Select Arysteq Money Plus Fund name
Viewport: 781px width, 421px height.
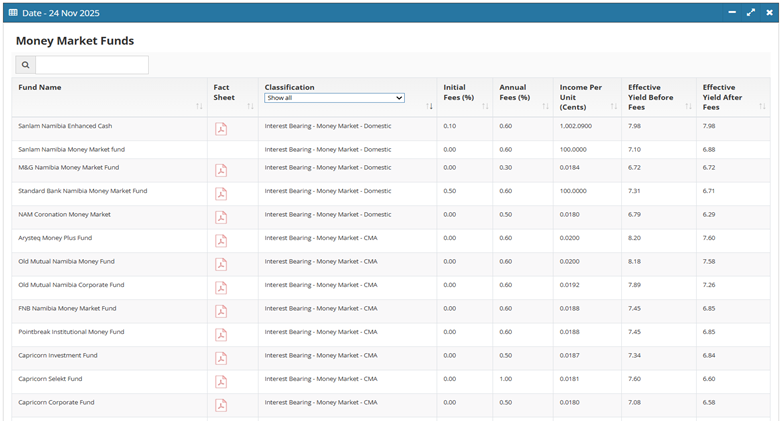click(x=55, y=238)
